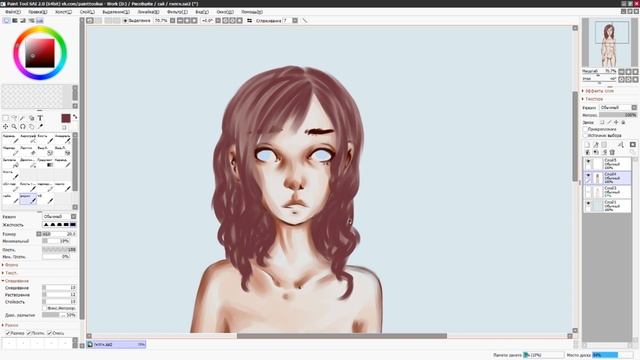Toggle visibility of layer Слой4

point(588,176)
